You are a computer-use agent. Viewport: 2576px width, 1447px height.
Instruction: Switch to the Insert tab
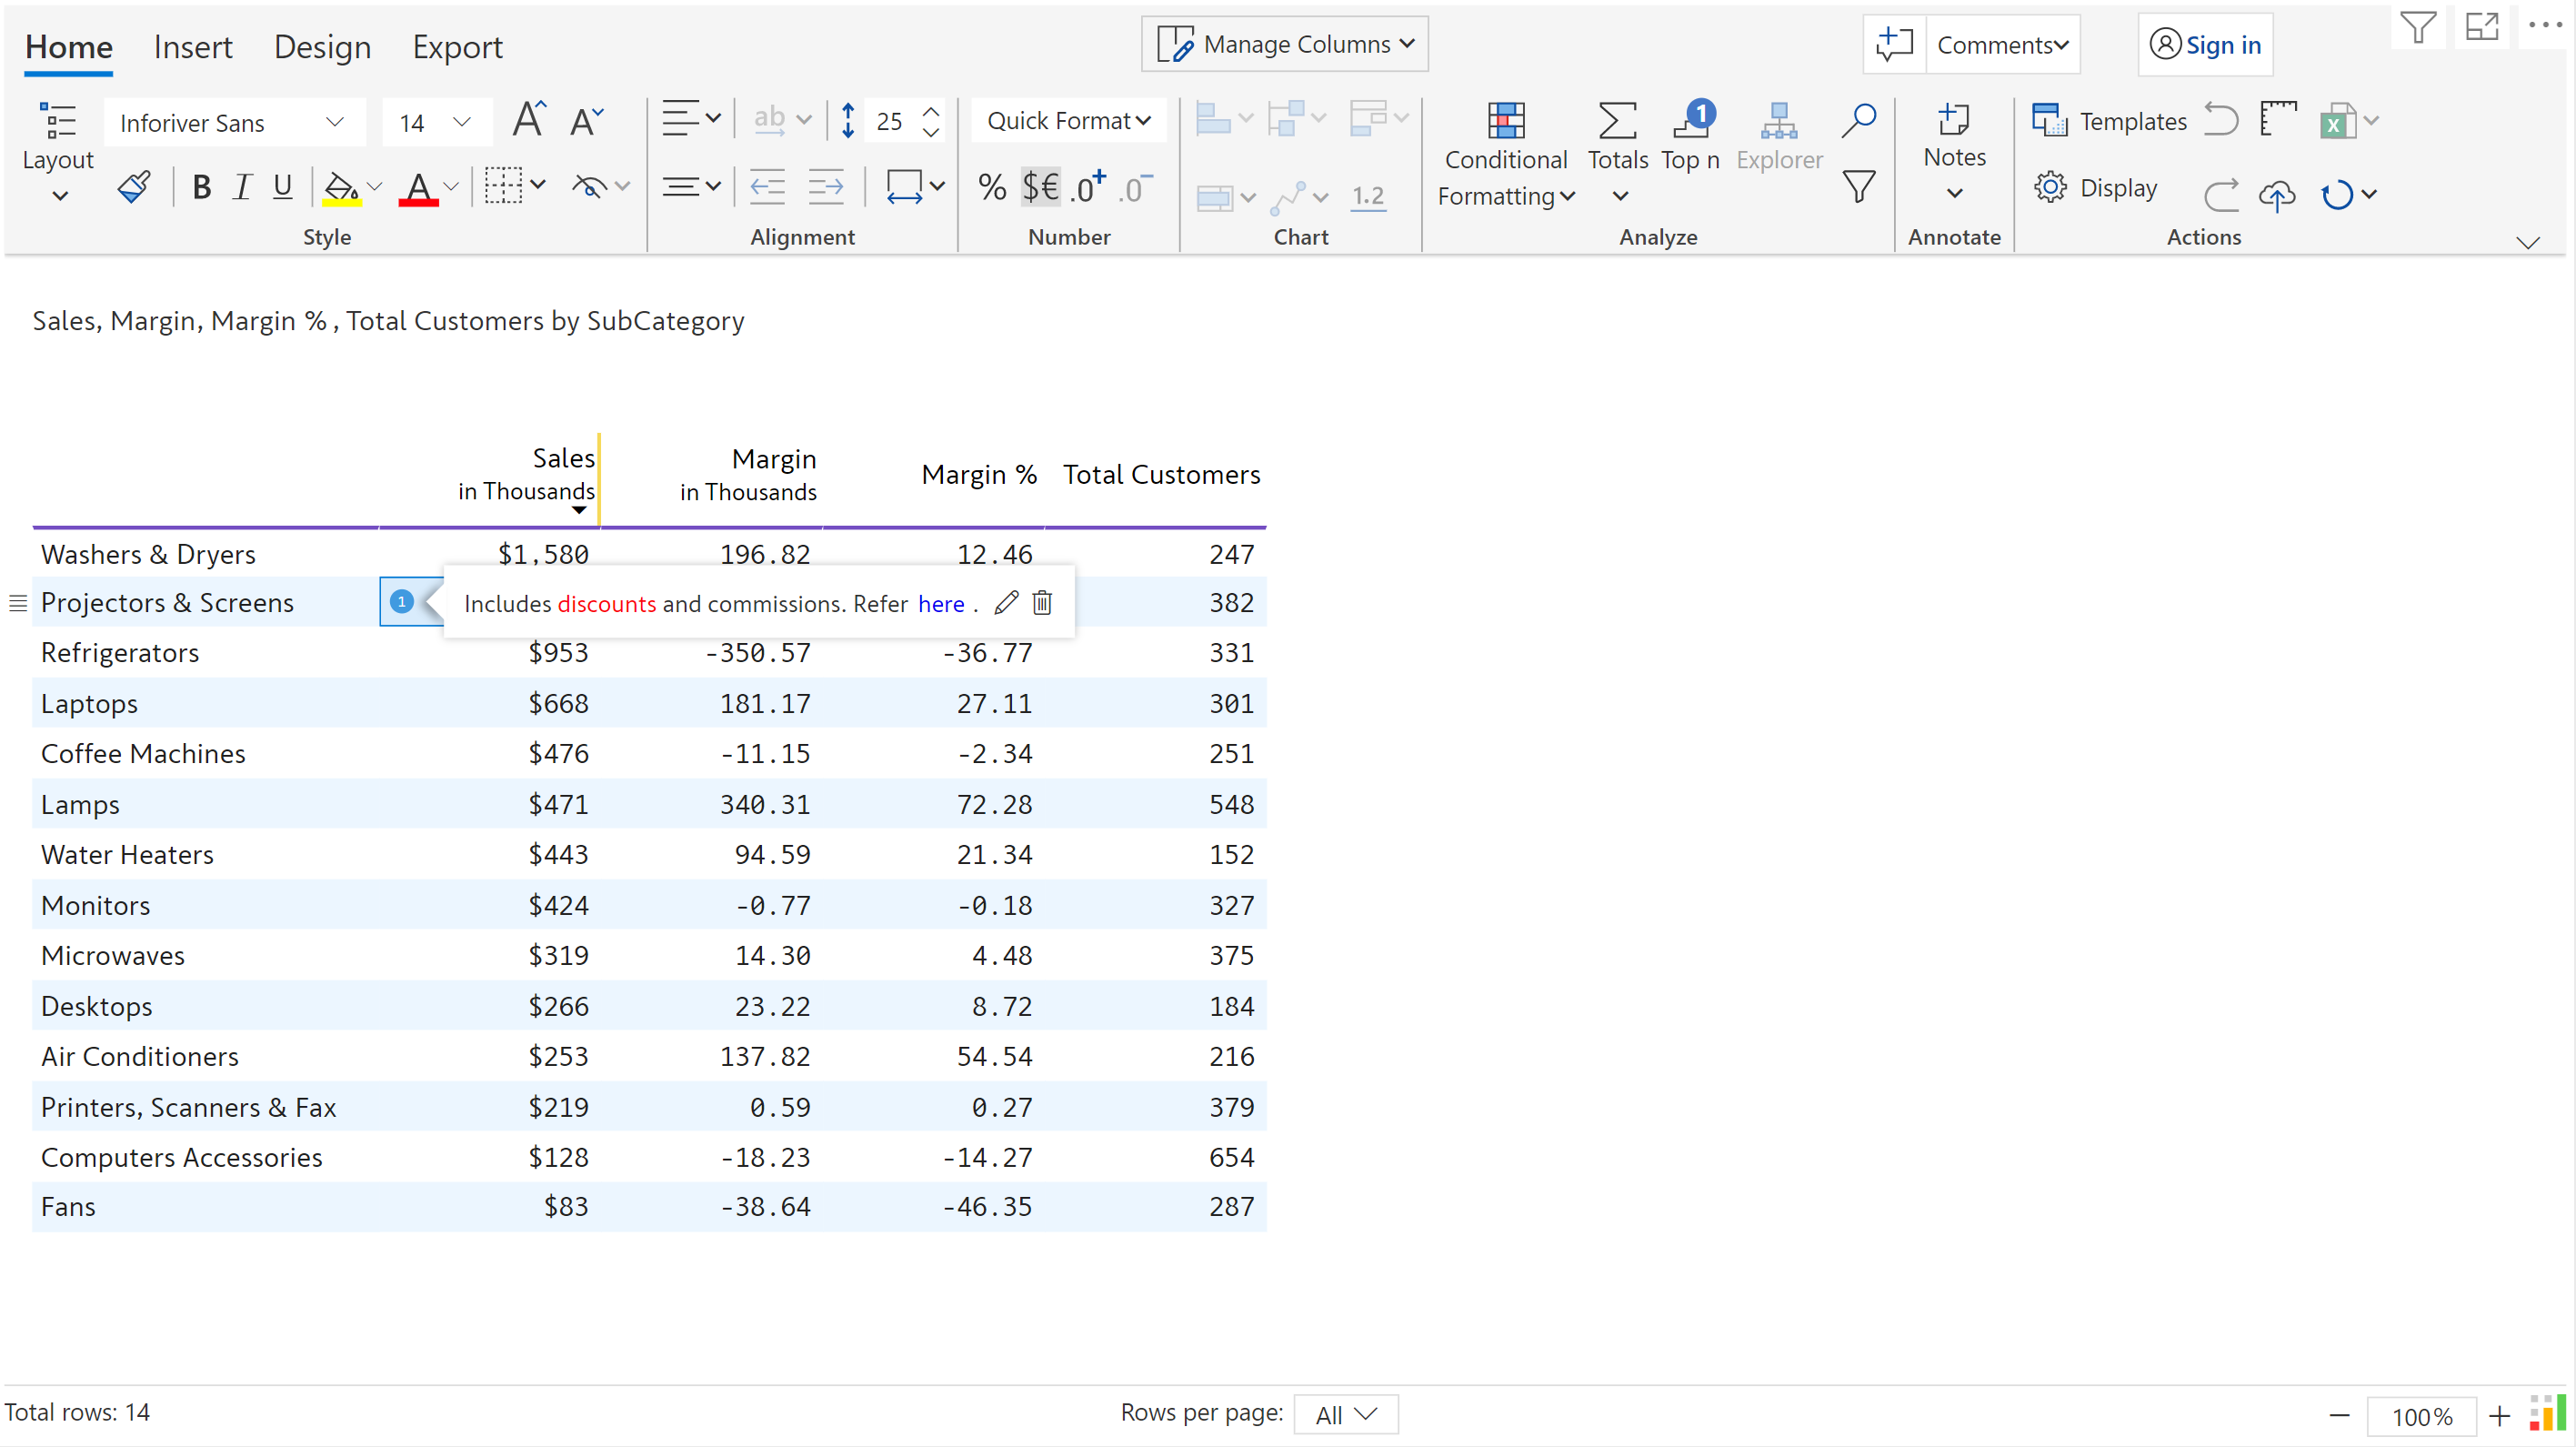tap(192, 47)
